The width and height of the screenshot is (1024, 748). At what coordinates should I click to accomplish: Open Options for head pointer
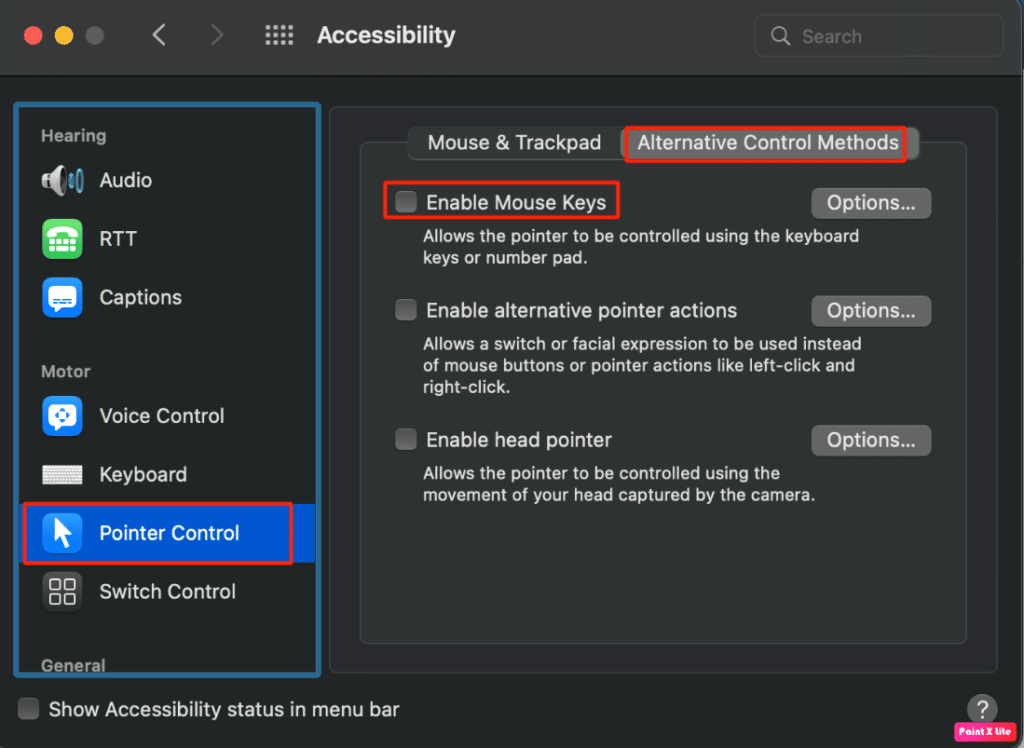point(870,440)
